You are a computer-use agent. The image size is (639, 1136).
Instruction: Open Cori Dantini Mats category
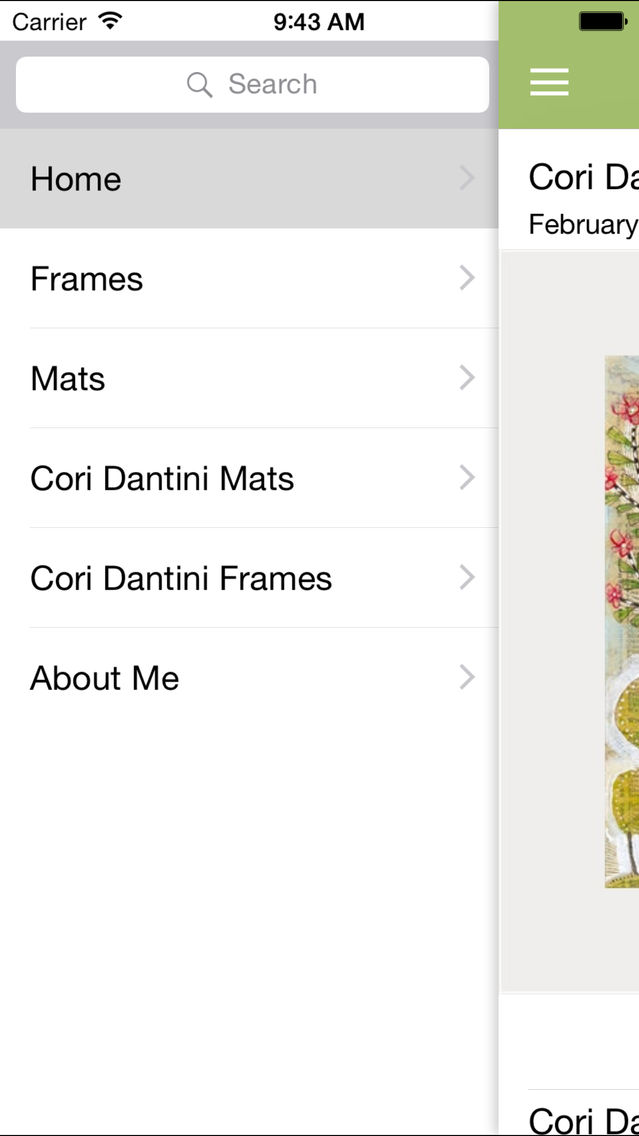(249, 478)
